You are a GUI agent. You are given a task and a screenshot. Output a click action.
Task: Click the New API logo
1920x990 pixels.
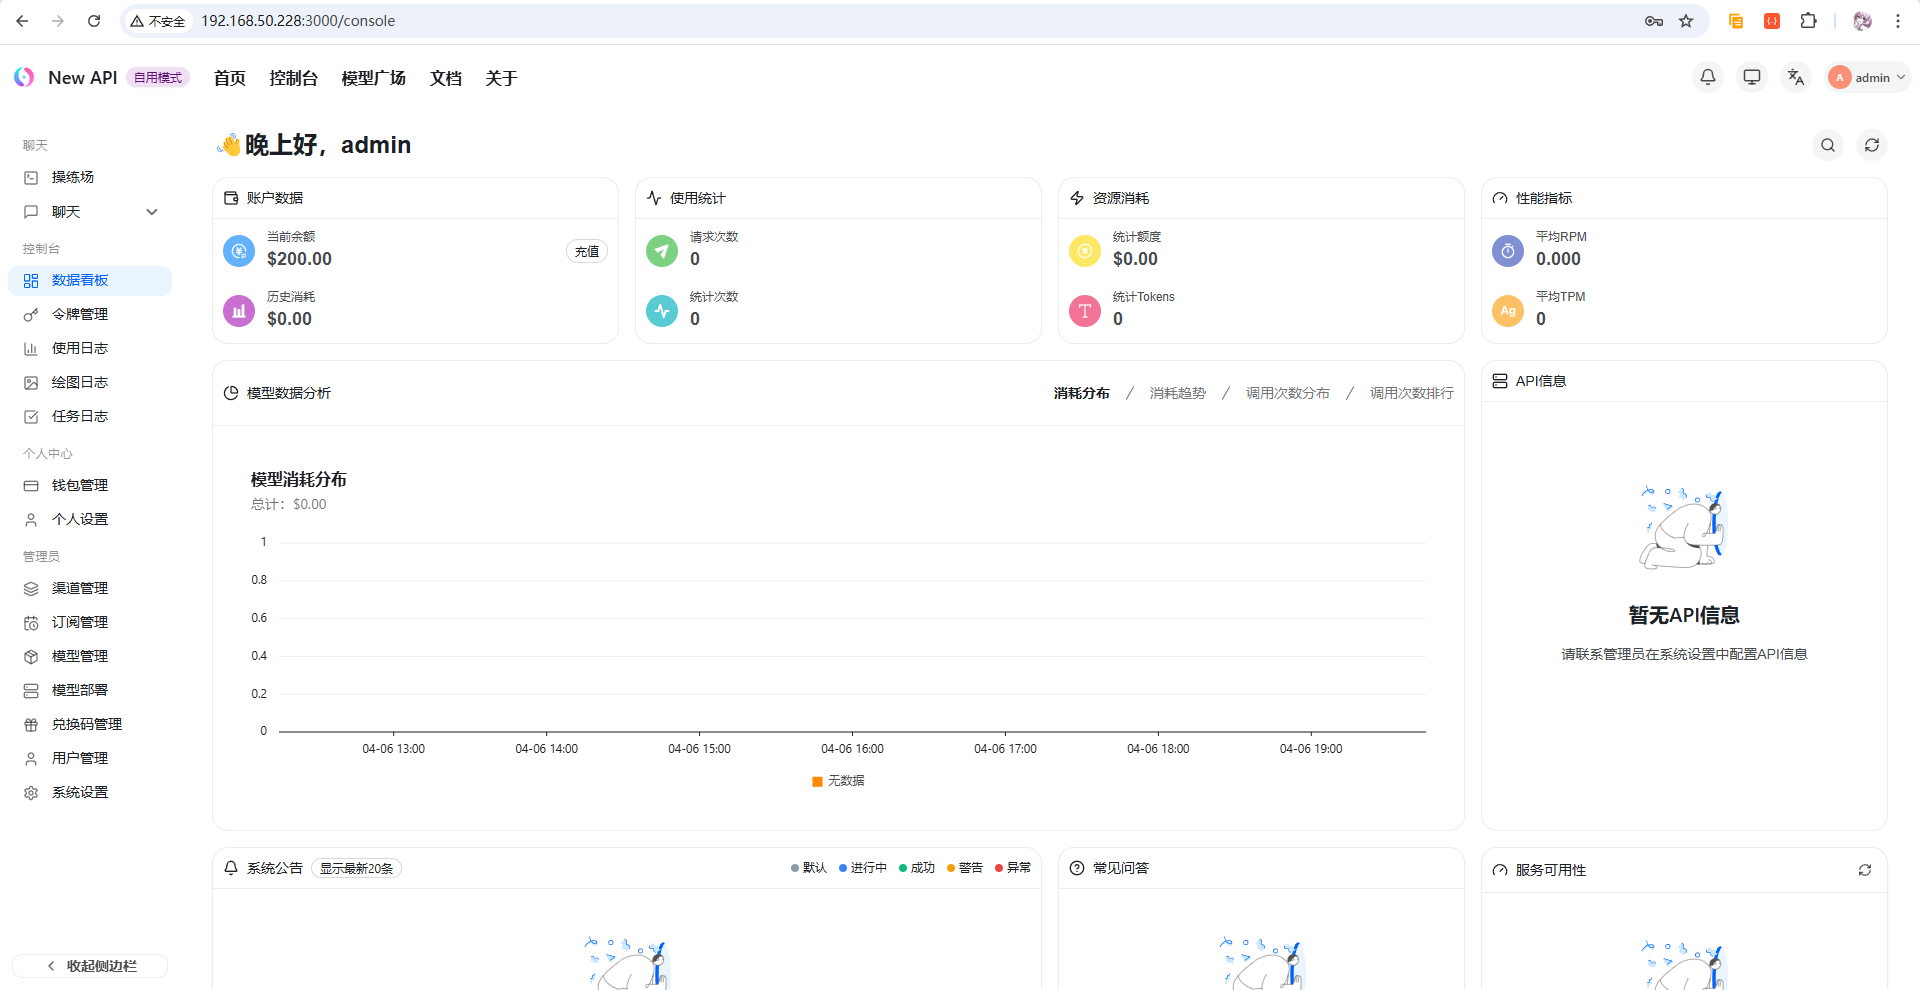click(x=25, y=77)
